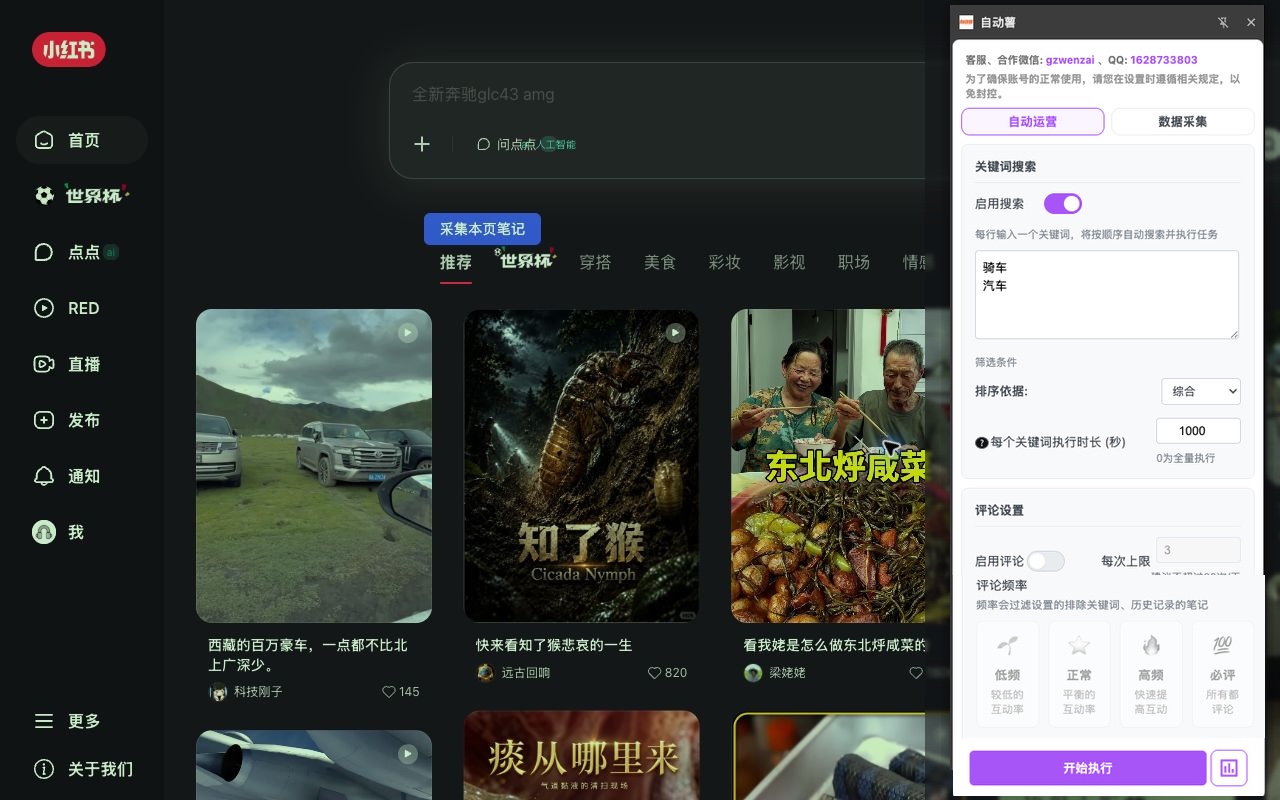This screenshot has width=1280, height=800.
Task: Choose 必评 comment frequency option
Action: click(x=1222, y=674)
